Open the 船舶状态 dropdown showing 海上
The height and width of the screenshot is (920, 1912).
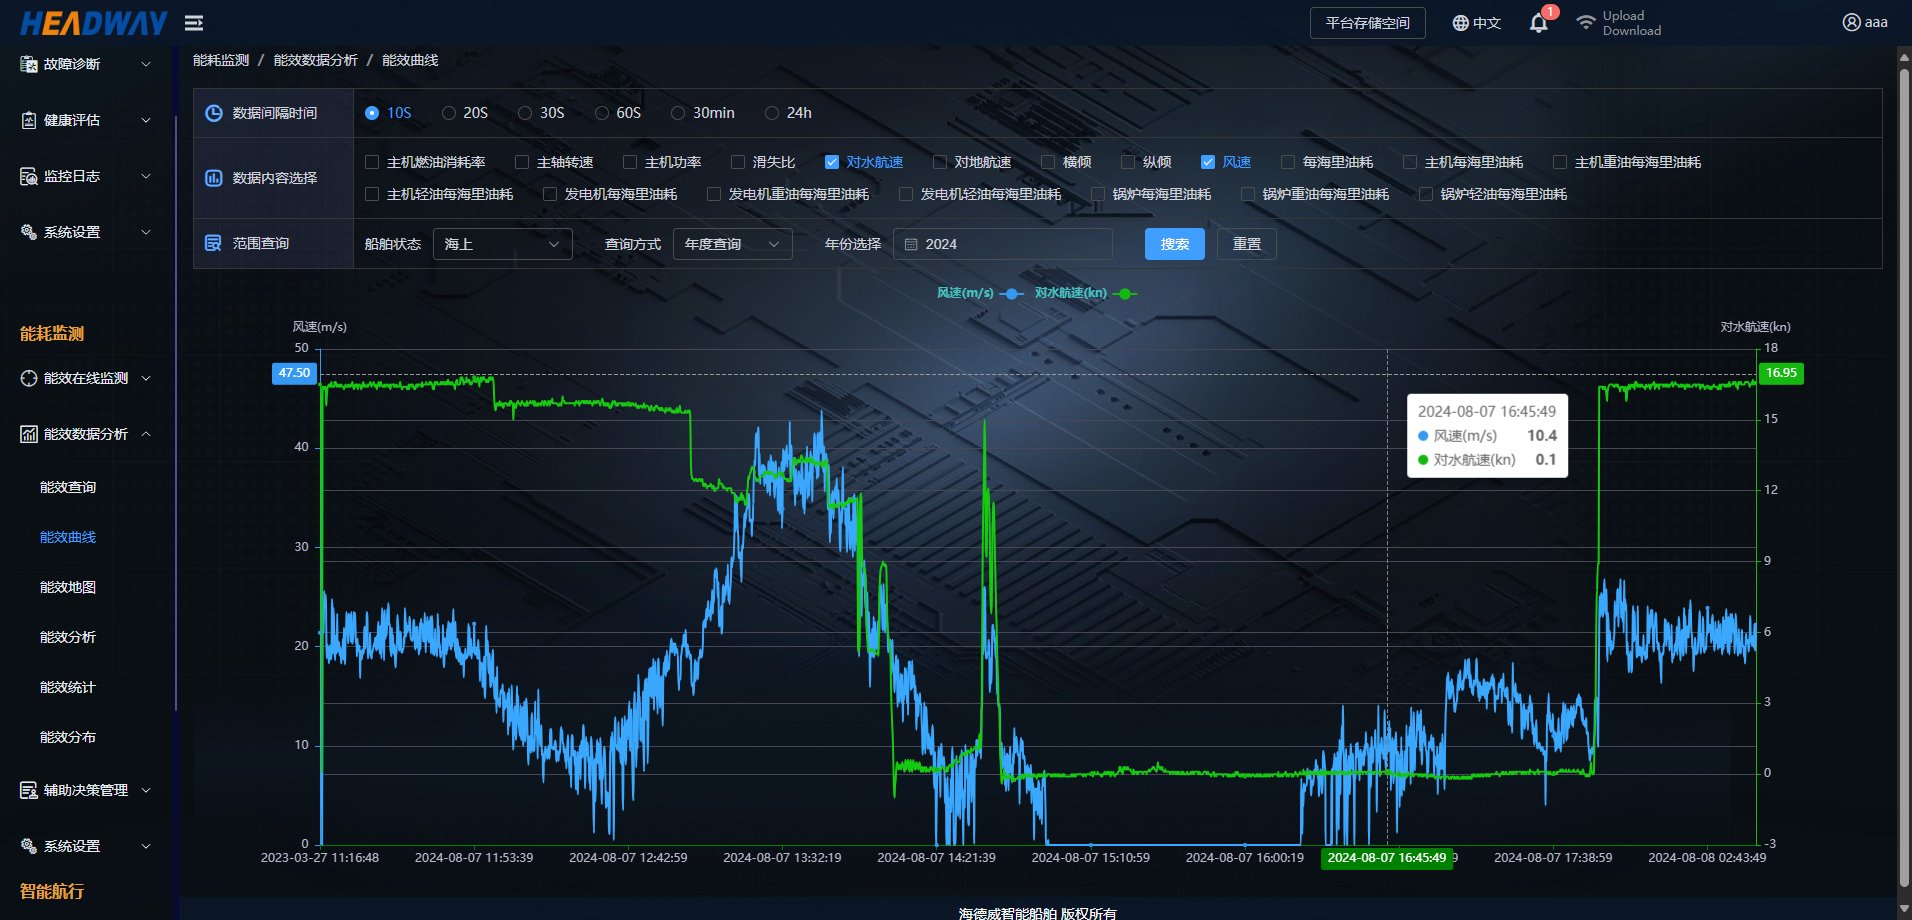click(502, 244)
